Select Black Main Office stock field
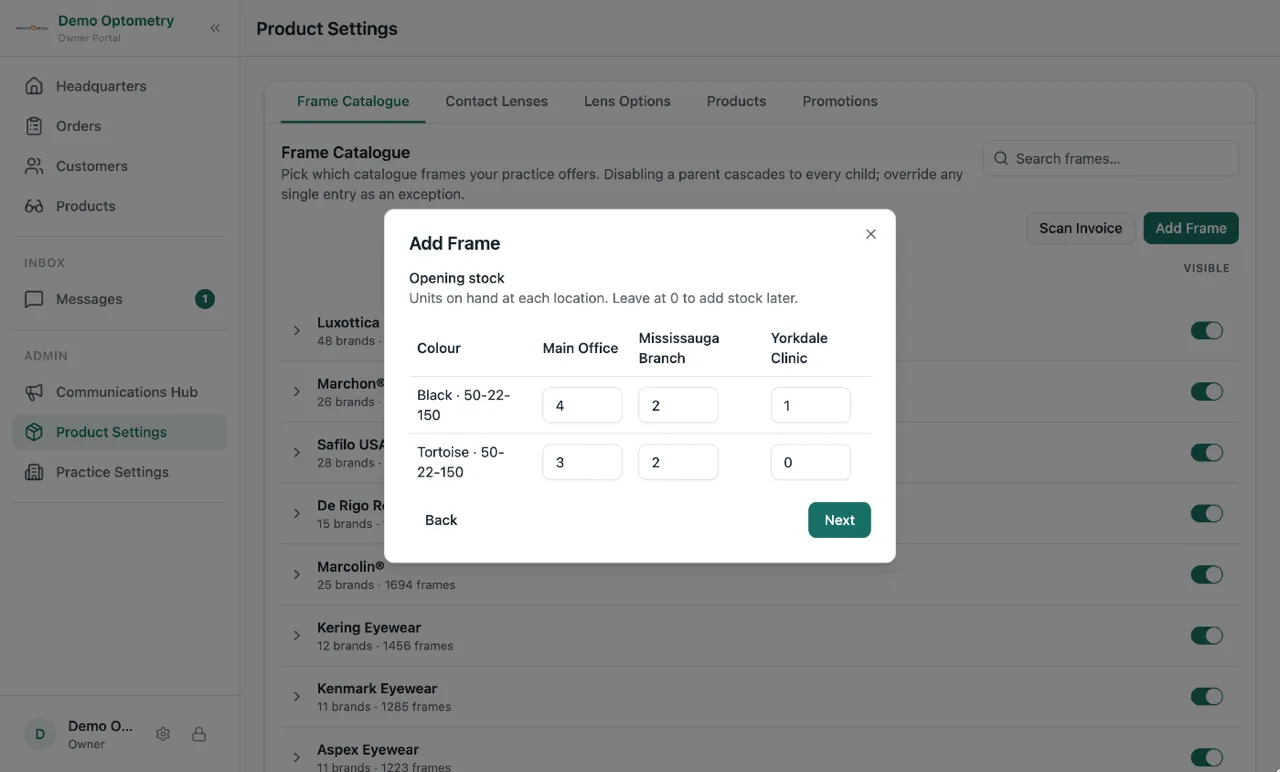Screen dimensions: 1280x772 [x=583, y=406]
